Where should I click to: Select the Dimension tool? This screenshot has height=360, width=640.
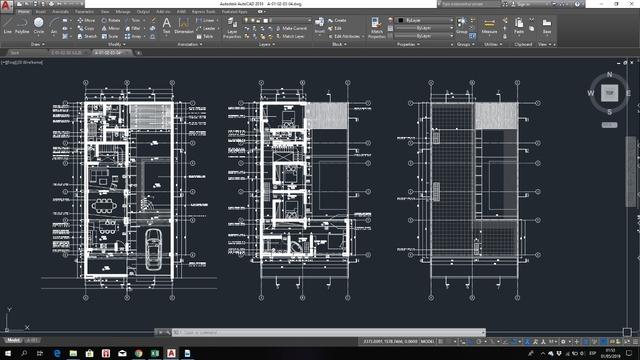184,25
